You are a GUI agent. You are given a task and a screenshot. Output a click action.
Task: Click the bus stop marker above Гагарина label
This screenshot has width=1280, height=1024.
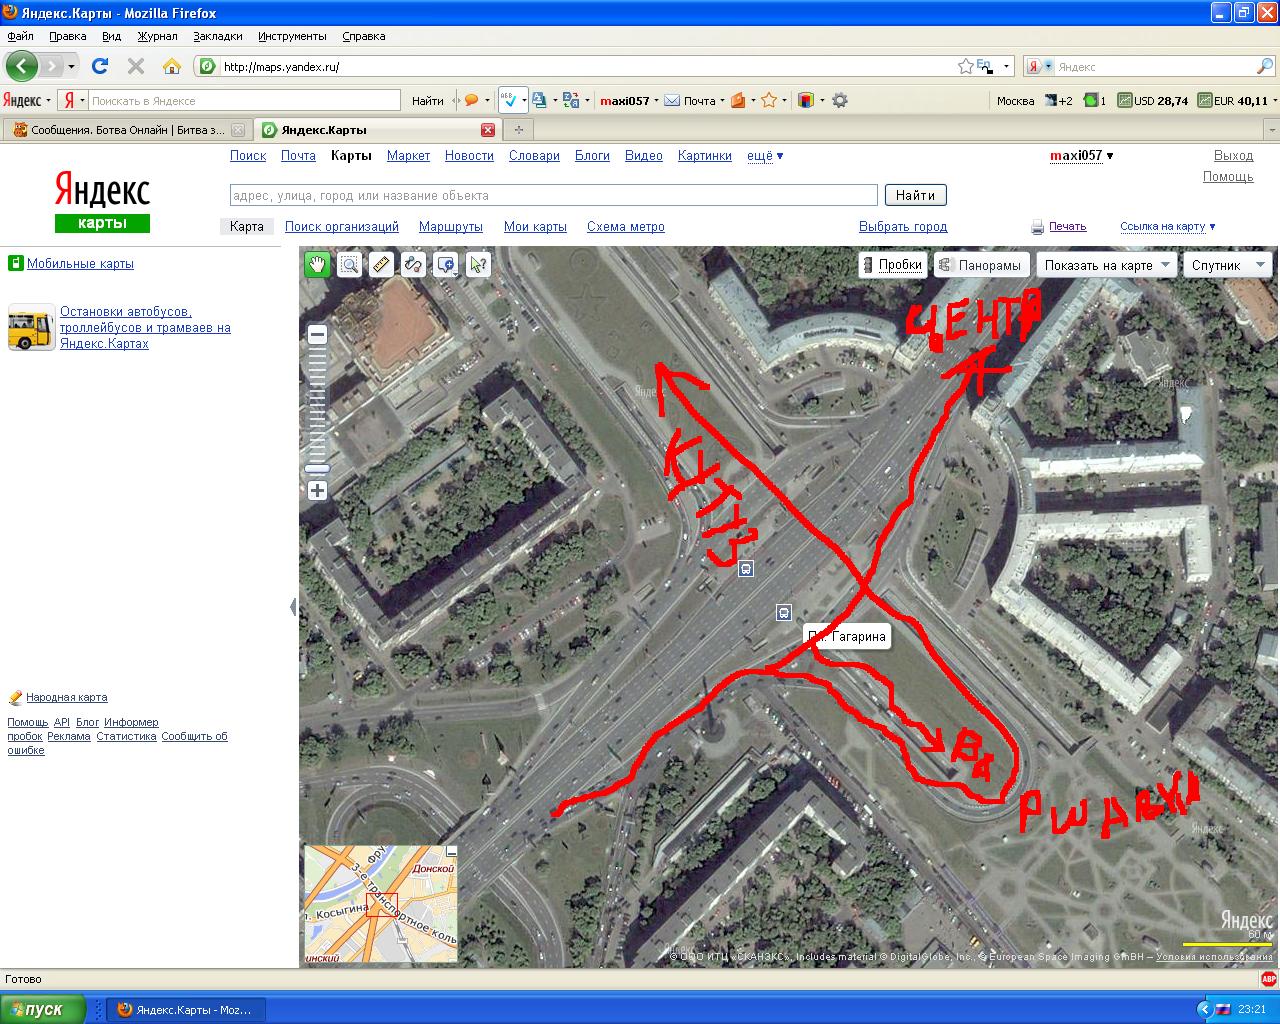(784, 612)
